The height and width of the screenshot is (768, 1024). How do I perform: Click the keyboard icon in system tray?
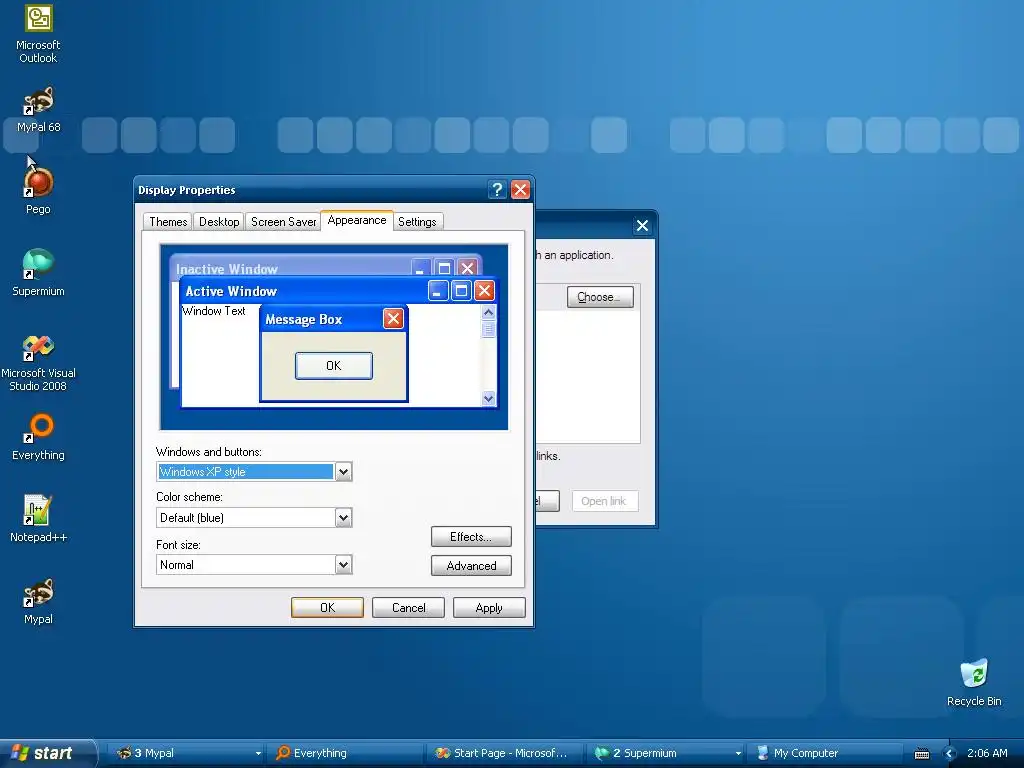tap(921, 754)
